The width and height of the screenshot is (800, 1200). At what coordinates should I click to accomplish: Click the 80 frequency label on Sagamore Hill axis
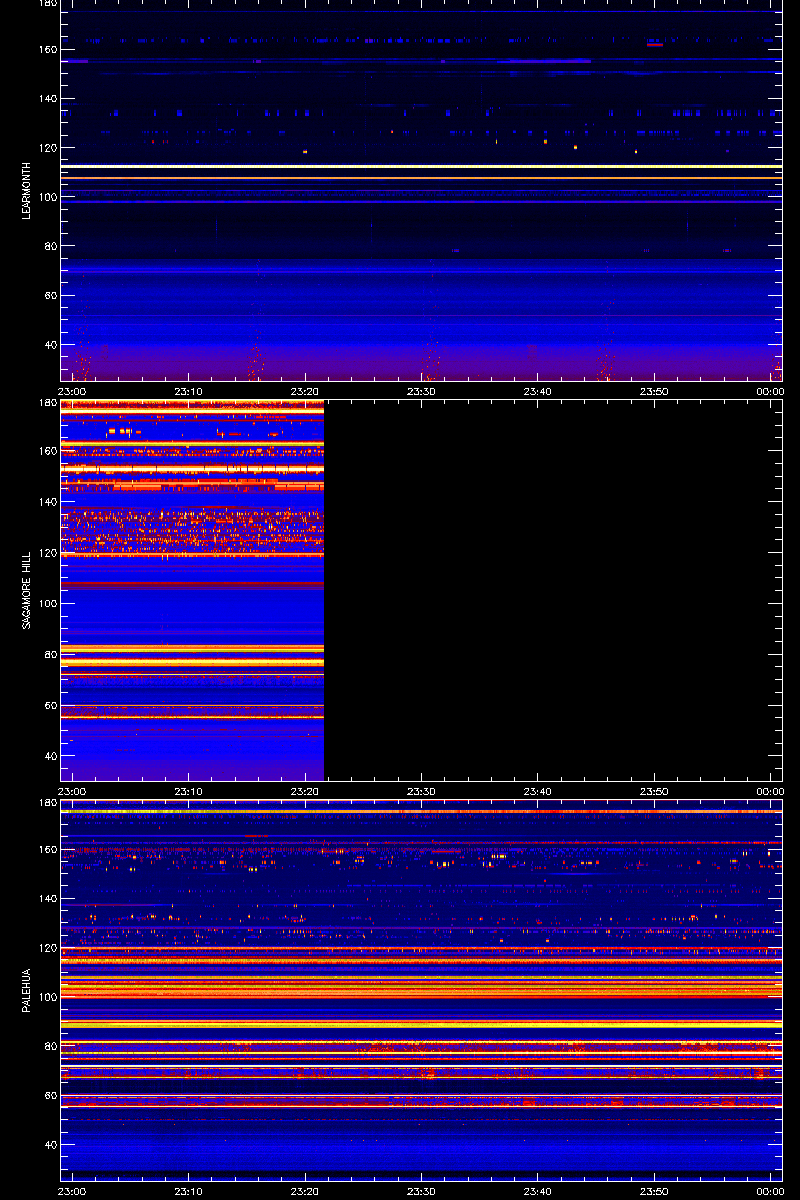point(51,655)
